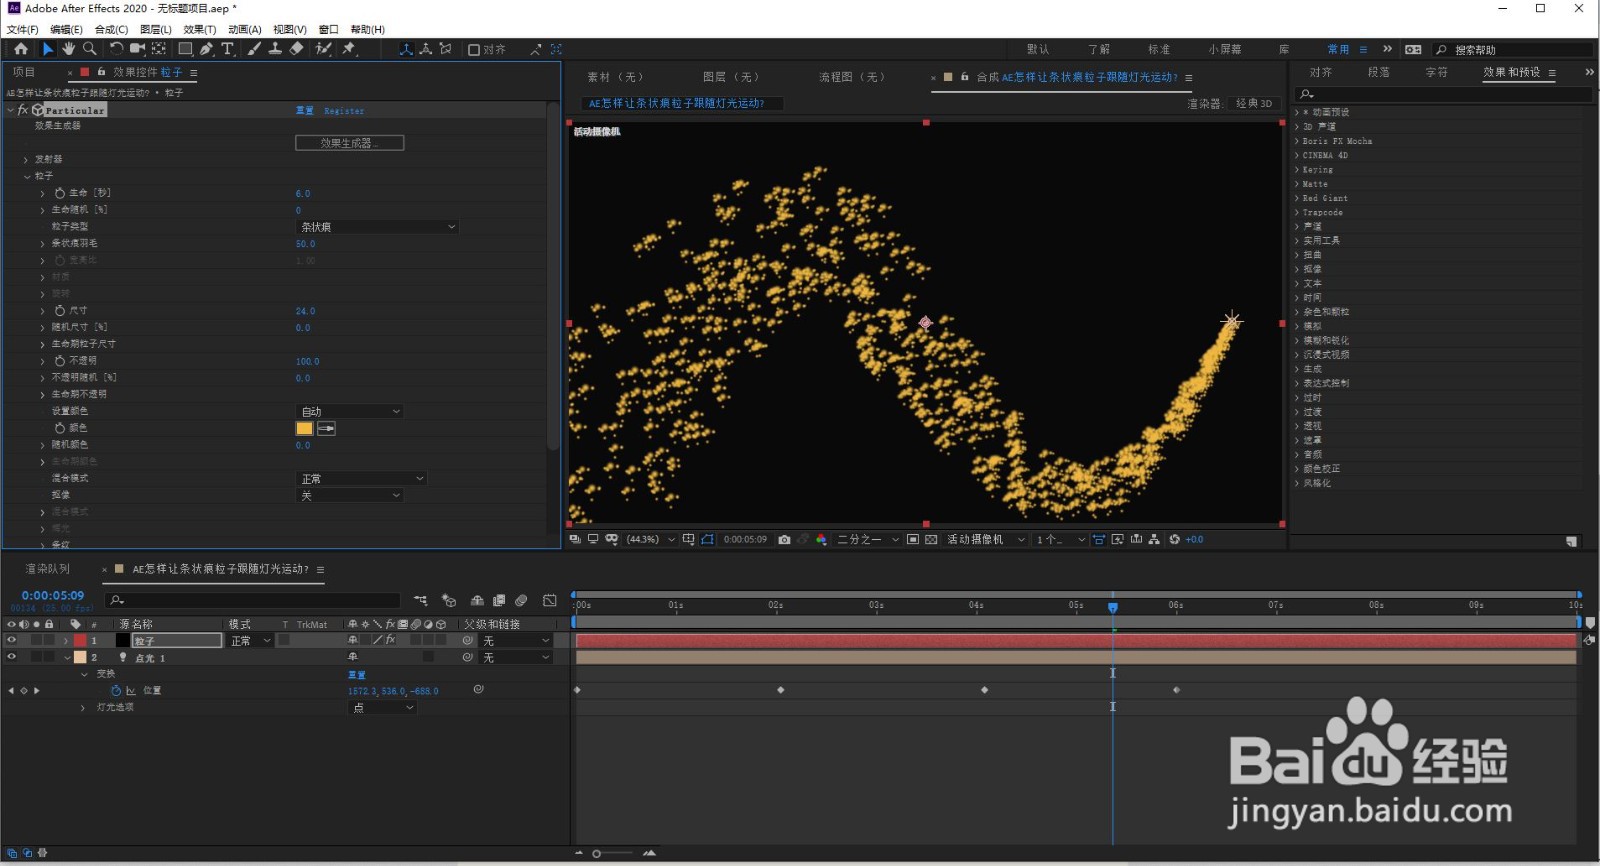The height and width of the screenshot is (866, 1600).
Task: Open the timeline graph editor icon
Action: [x=550, y=600]
